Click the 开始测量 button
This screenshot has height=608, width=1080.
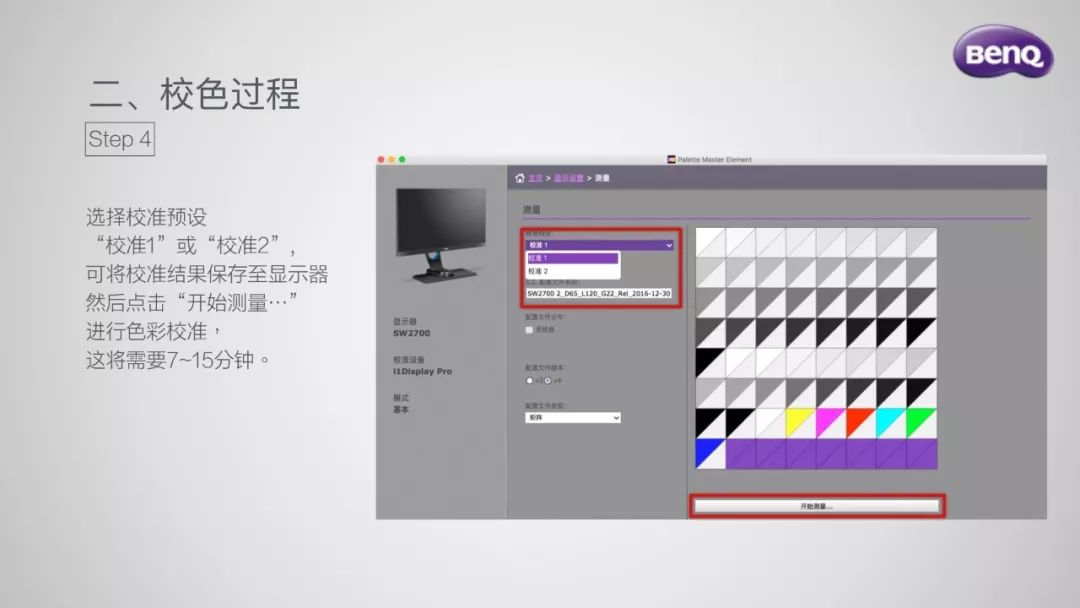click(817, 506)
